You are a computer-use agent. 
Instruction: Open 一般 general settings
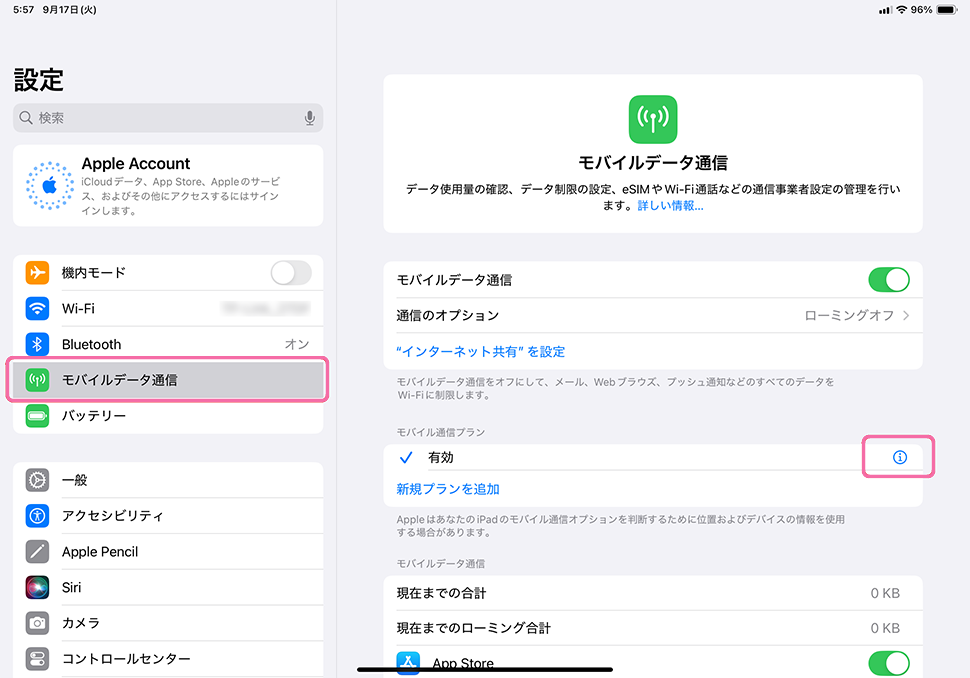click(x=168, y=480)
